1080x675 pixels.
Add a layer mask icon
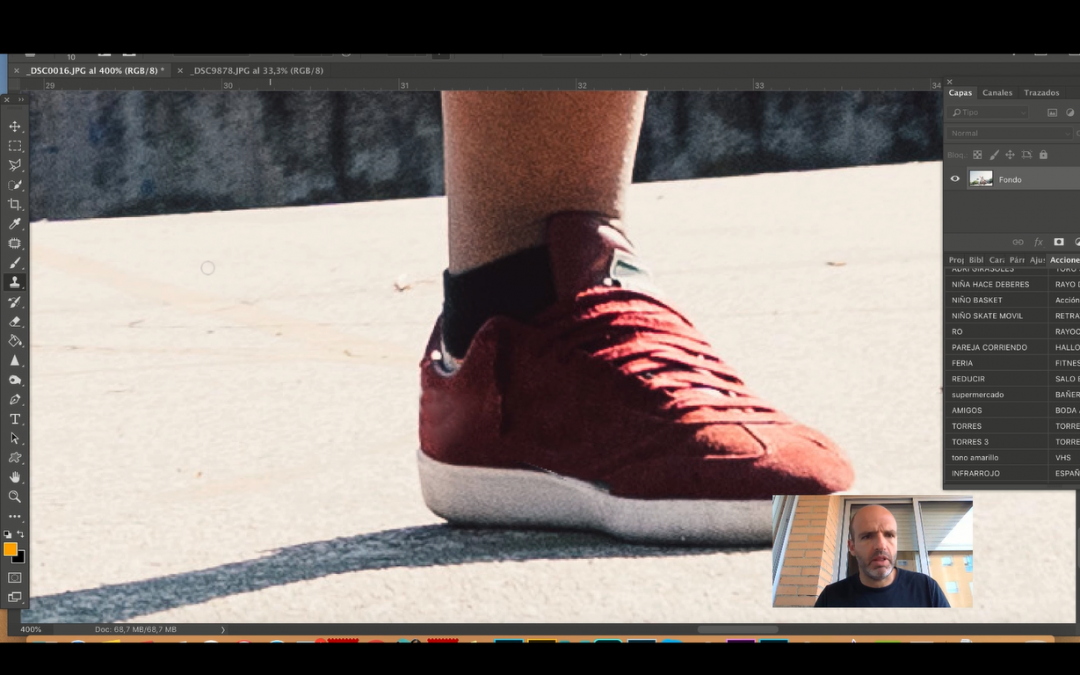(x=1059, y=242)
